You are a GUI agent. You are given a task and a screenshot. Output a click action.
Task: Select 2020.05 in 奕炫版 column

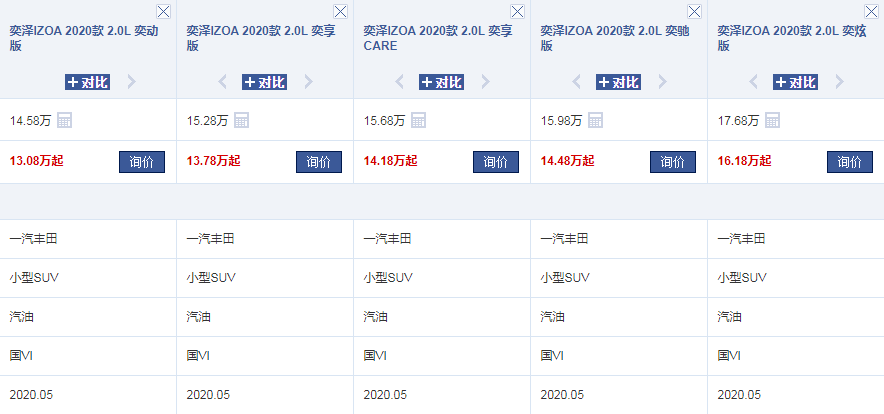coord(739,395)
